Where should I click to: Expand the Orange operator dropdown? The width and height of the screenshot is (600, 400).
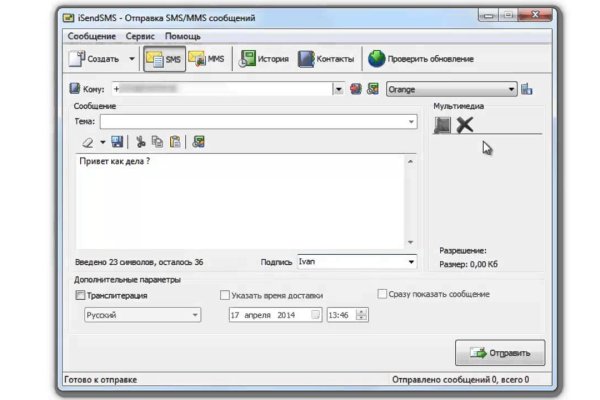(x=511, y=89)
